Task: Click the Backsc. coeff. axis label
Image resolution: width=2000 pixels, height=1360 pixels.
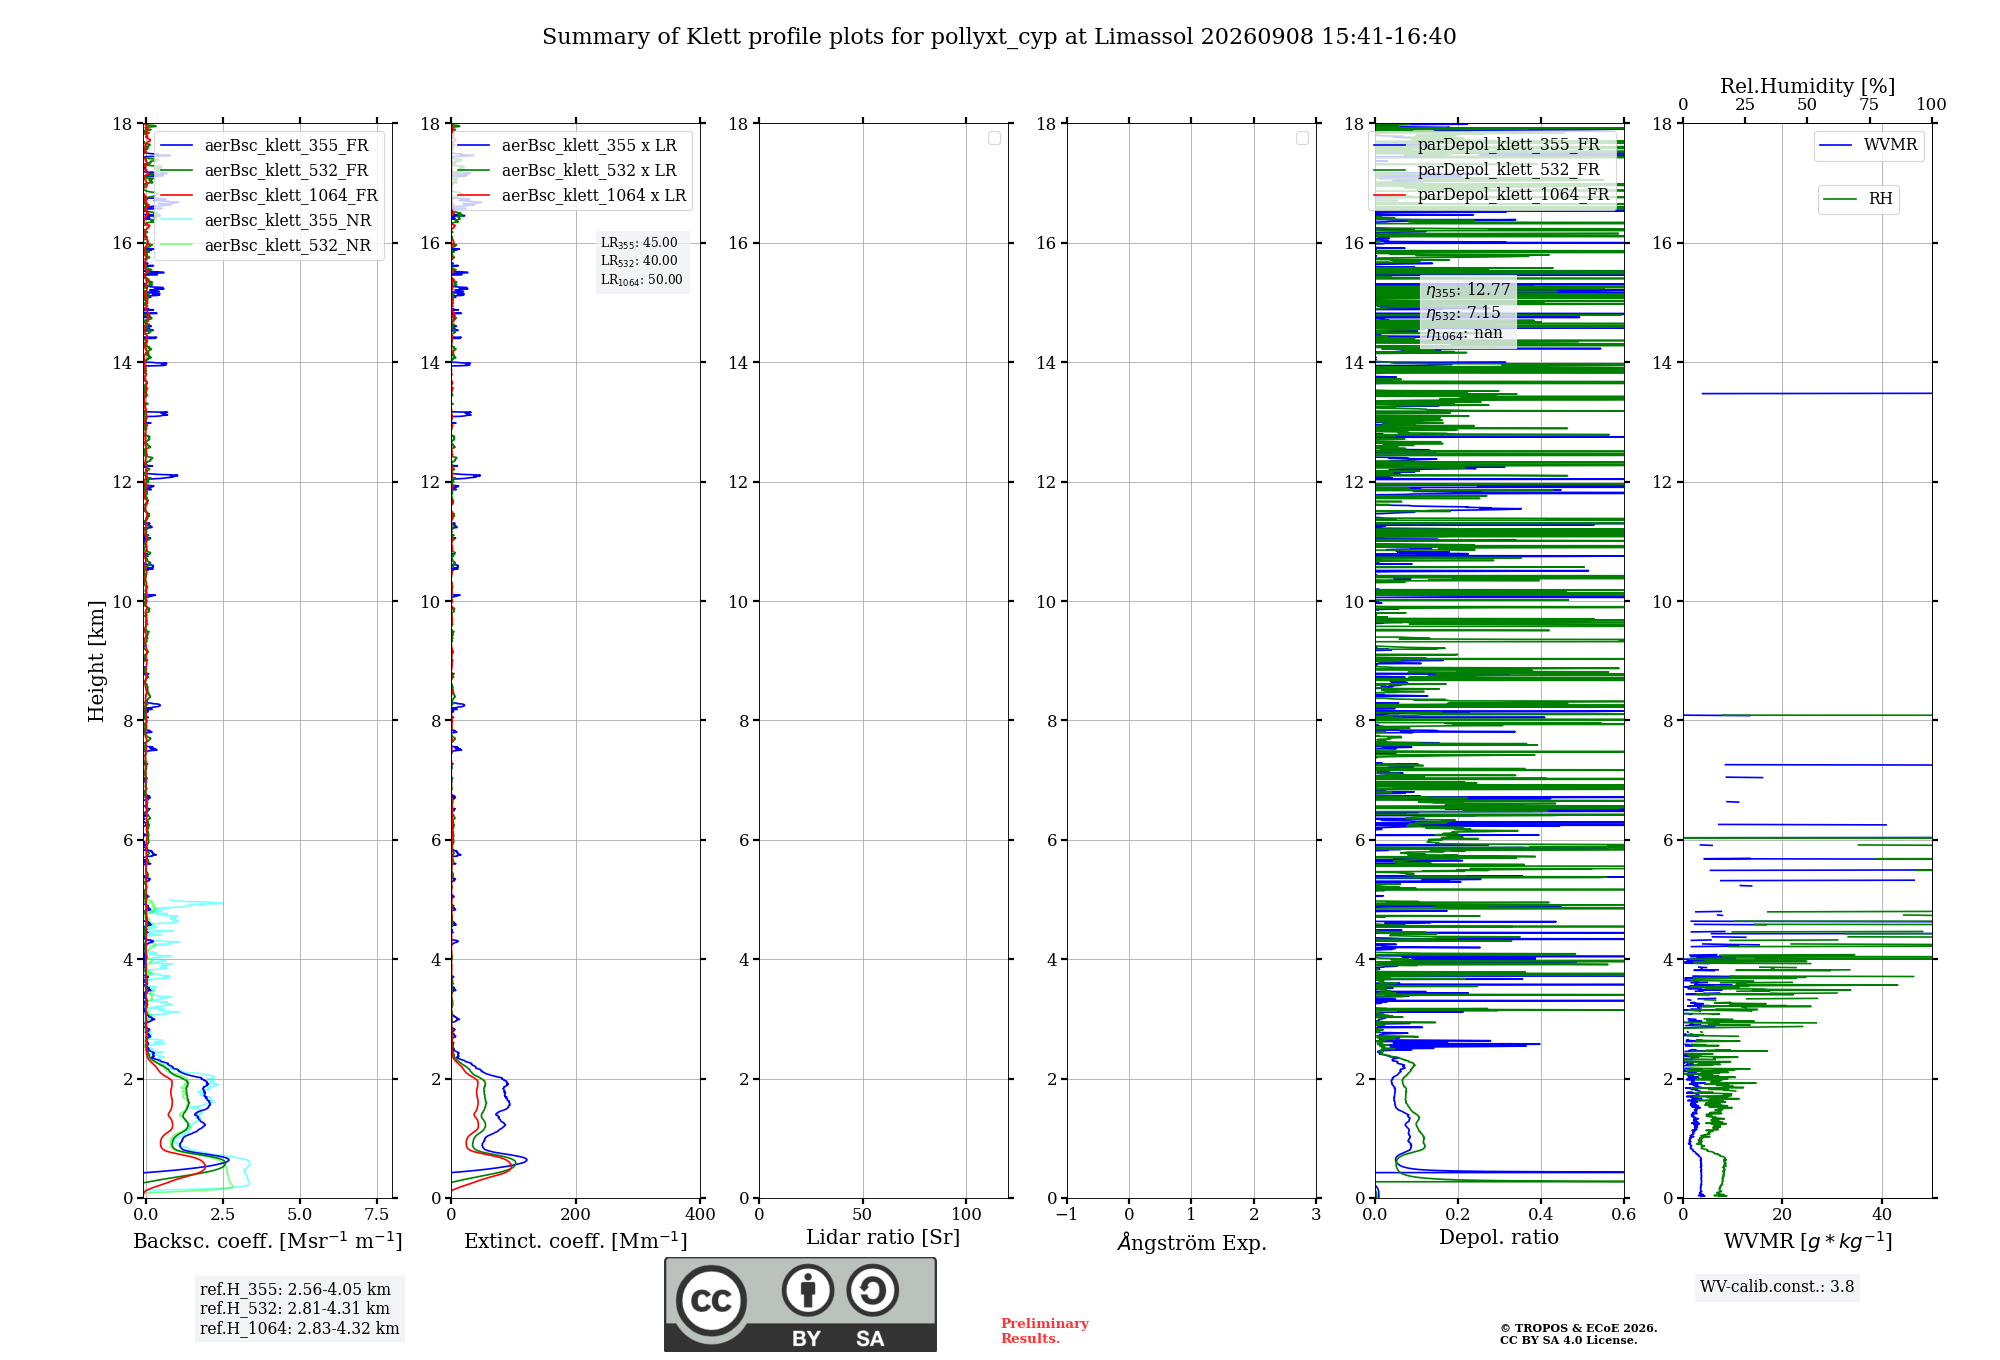Action: tap(268, 1241)
